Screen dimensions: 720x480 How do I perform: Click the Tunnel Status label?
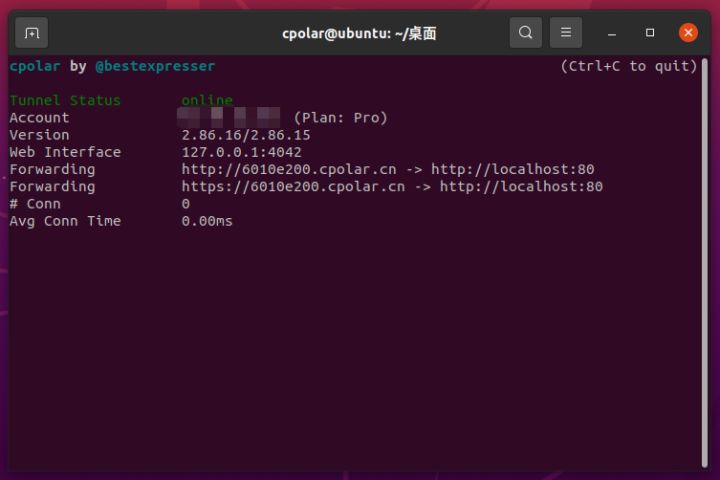(x=65, y=100)
